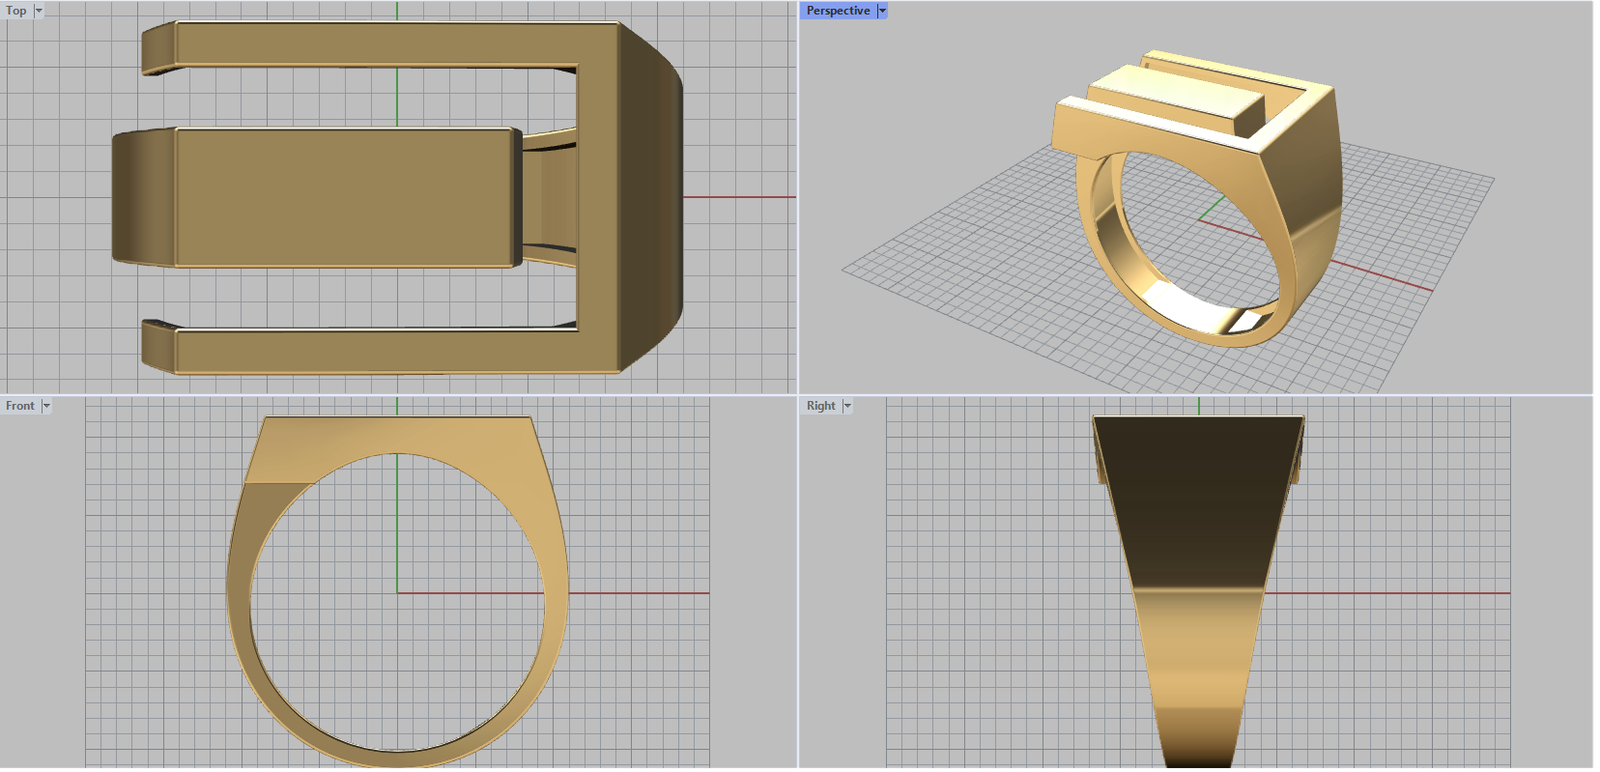Expand the Front viewport dropdown arrow
The height and width of the screenshot is (772, 1600).
point(46,406)
